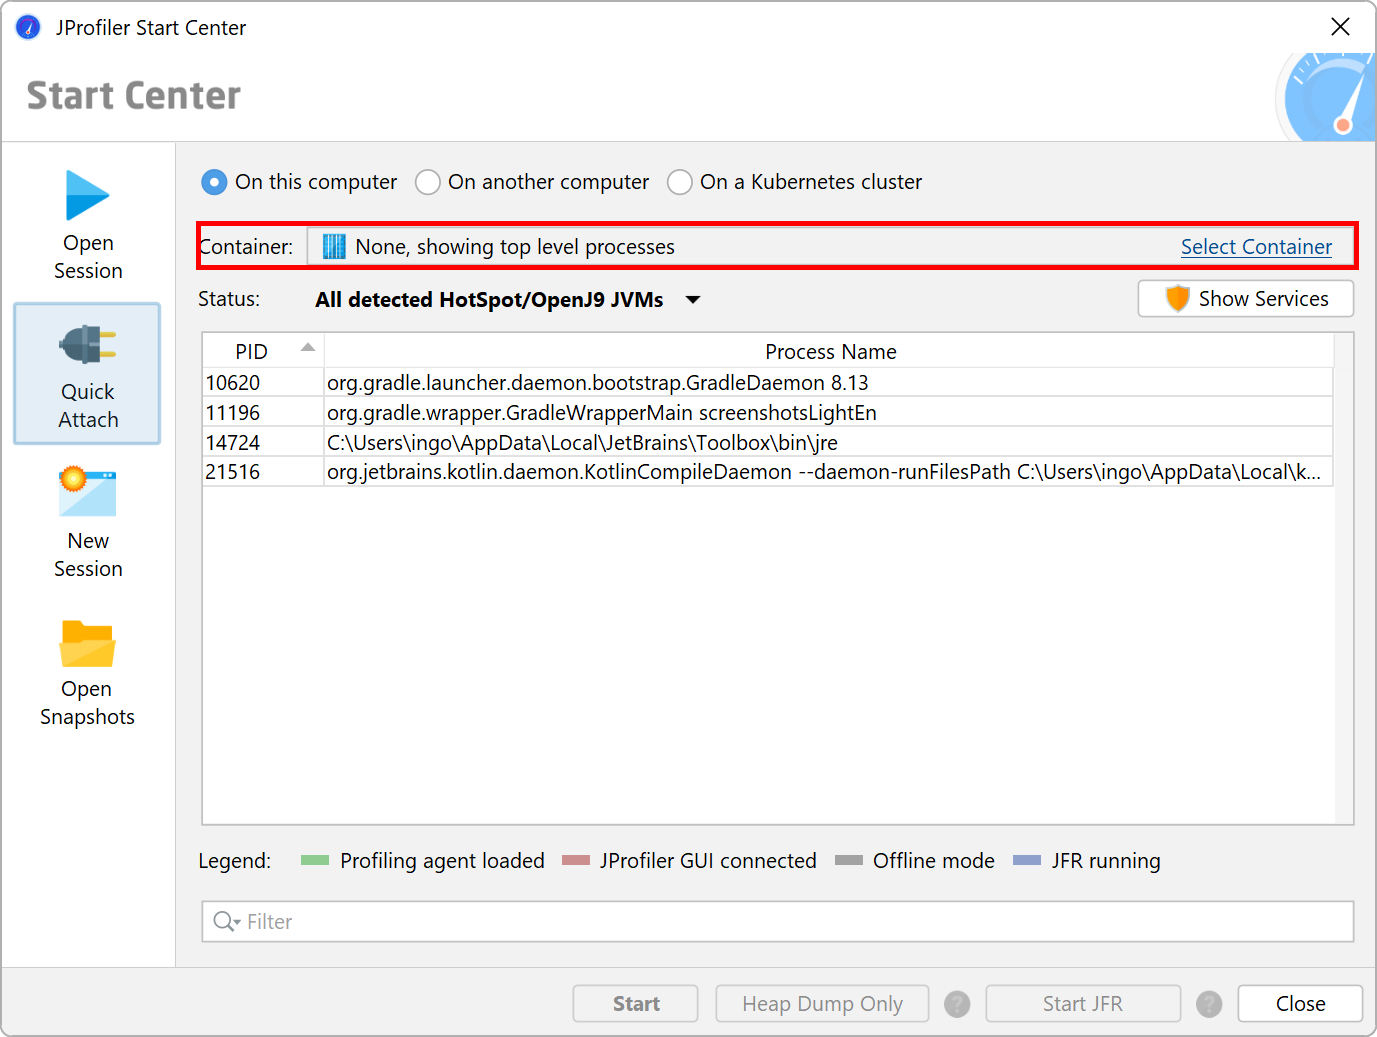Select PID 10620 in the process table
The image size is (1377, 1037).
(233, 383)
